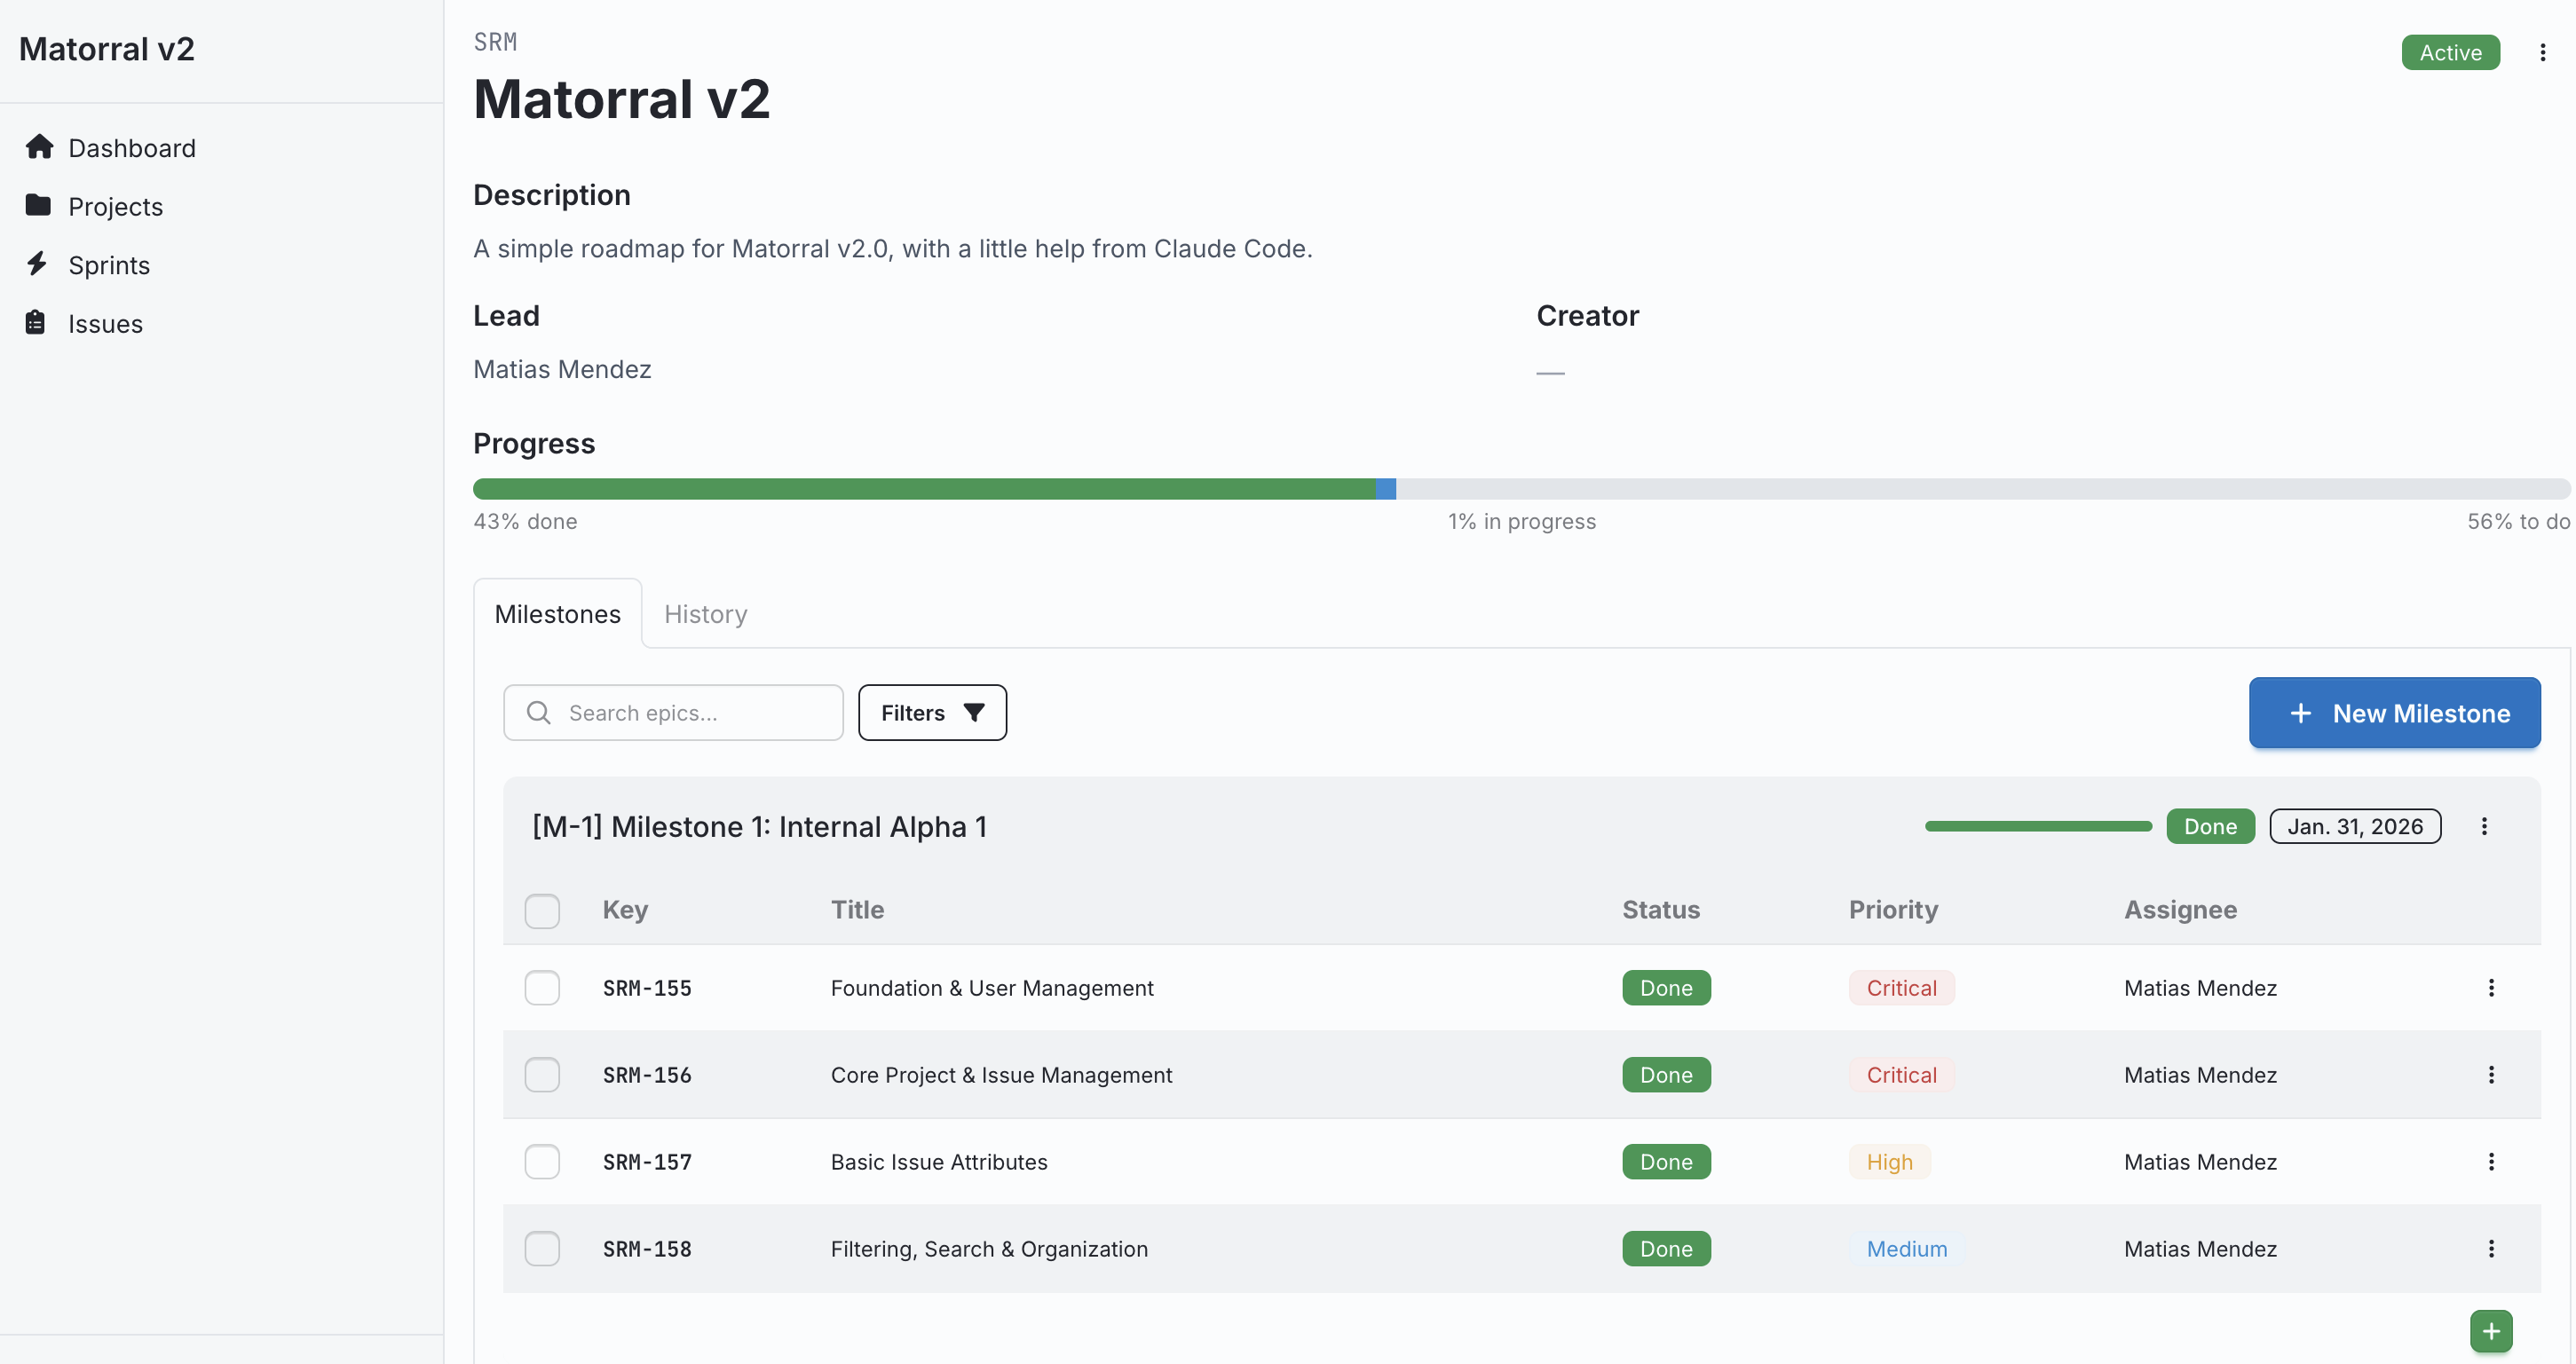This screenshot has height=1364, width=2576.
Task: Click the New Milestone button
Action: (2394, 713)
